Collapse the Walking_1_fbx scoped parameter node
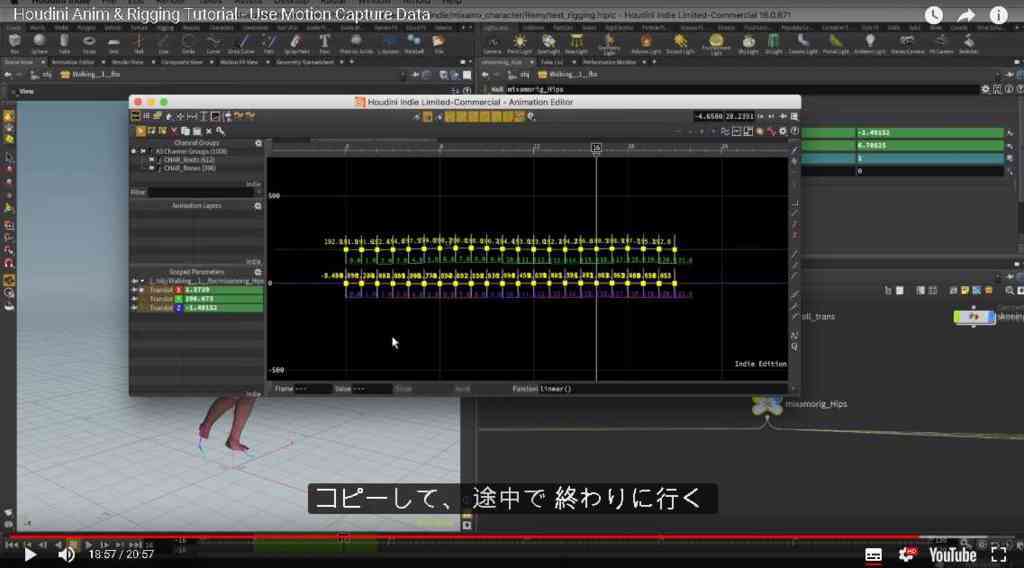Viewport: 1024px width, 568px height. pyautogui.click(x=143, y=281)
